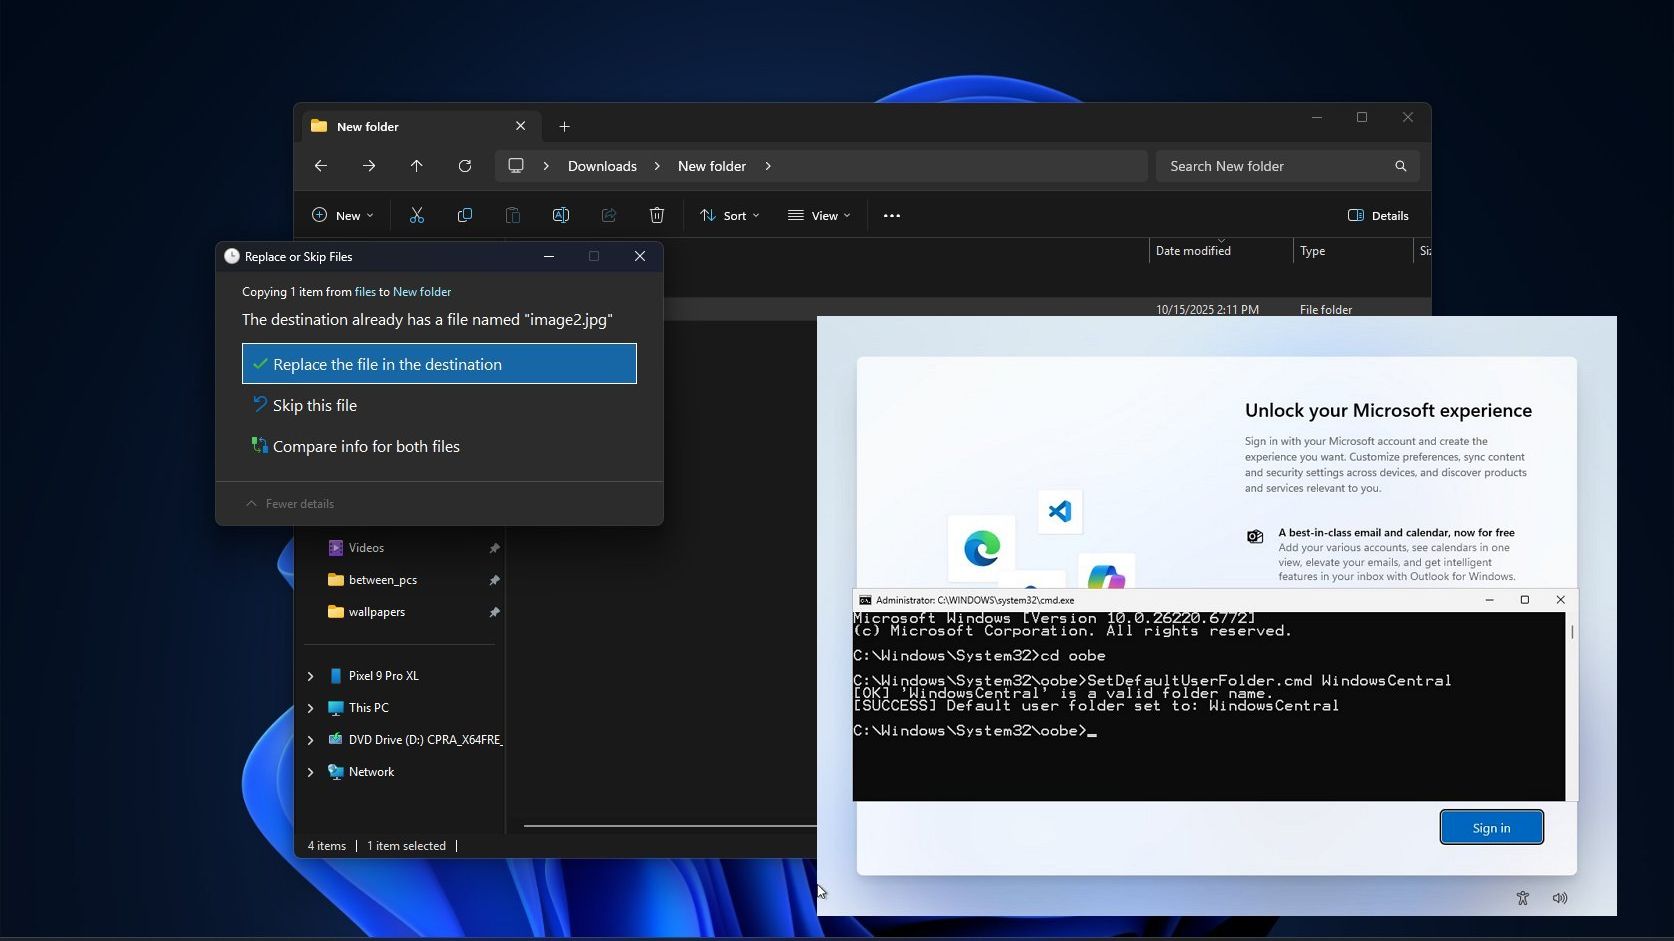The height and width of the screenshot is (941, 1674).
Task: Copy the selected item via toolbar icon
Action: [465, 215]
